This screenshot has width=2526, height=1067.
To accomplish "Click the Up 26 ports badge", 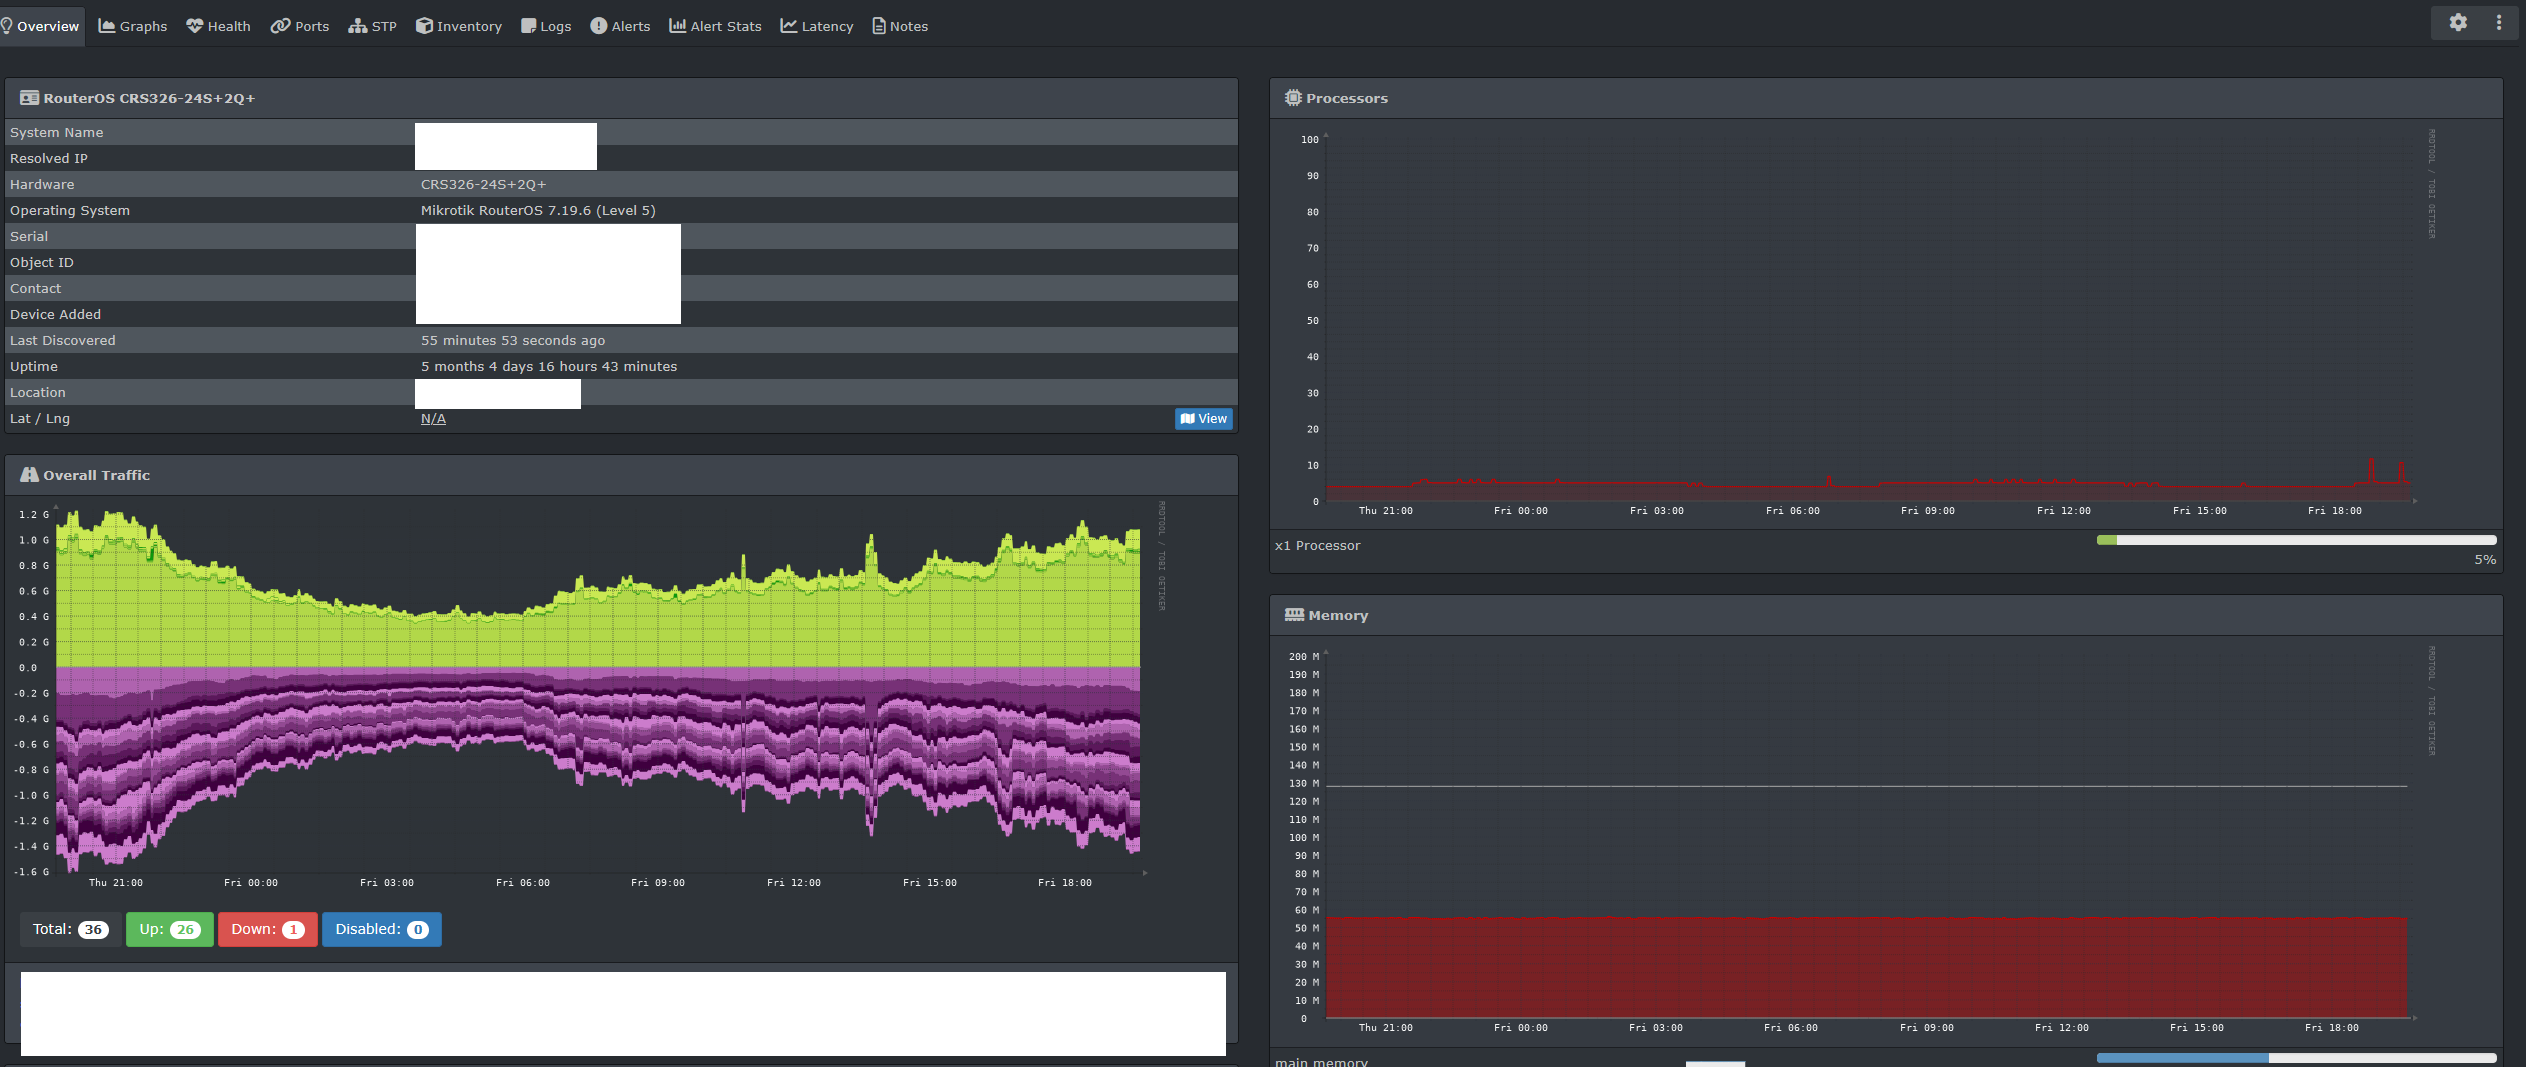I will coord(169,929).
